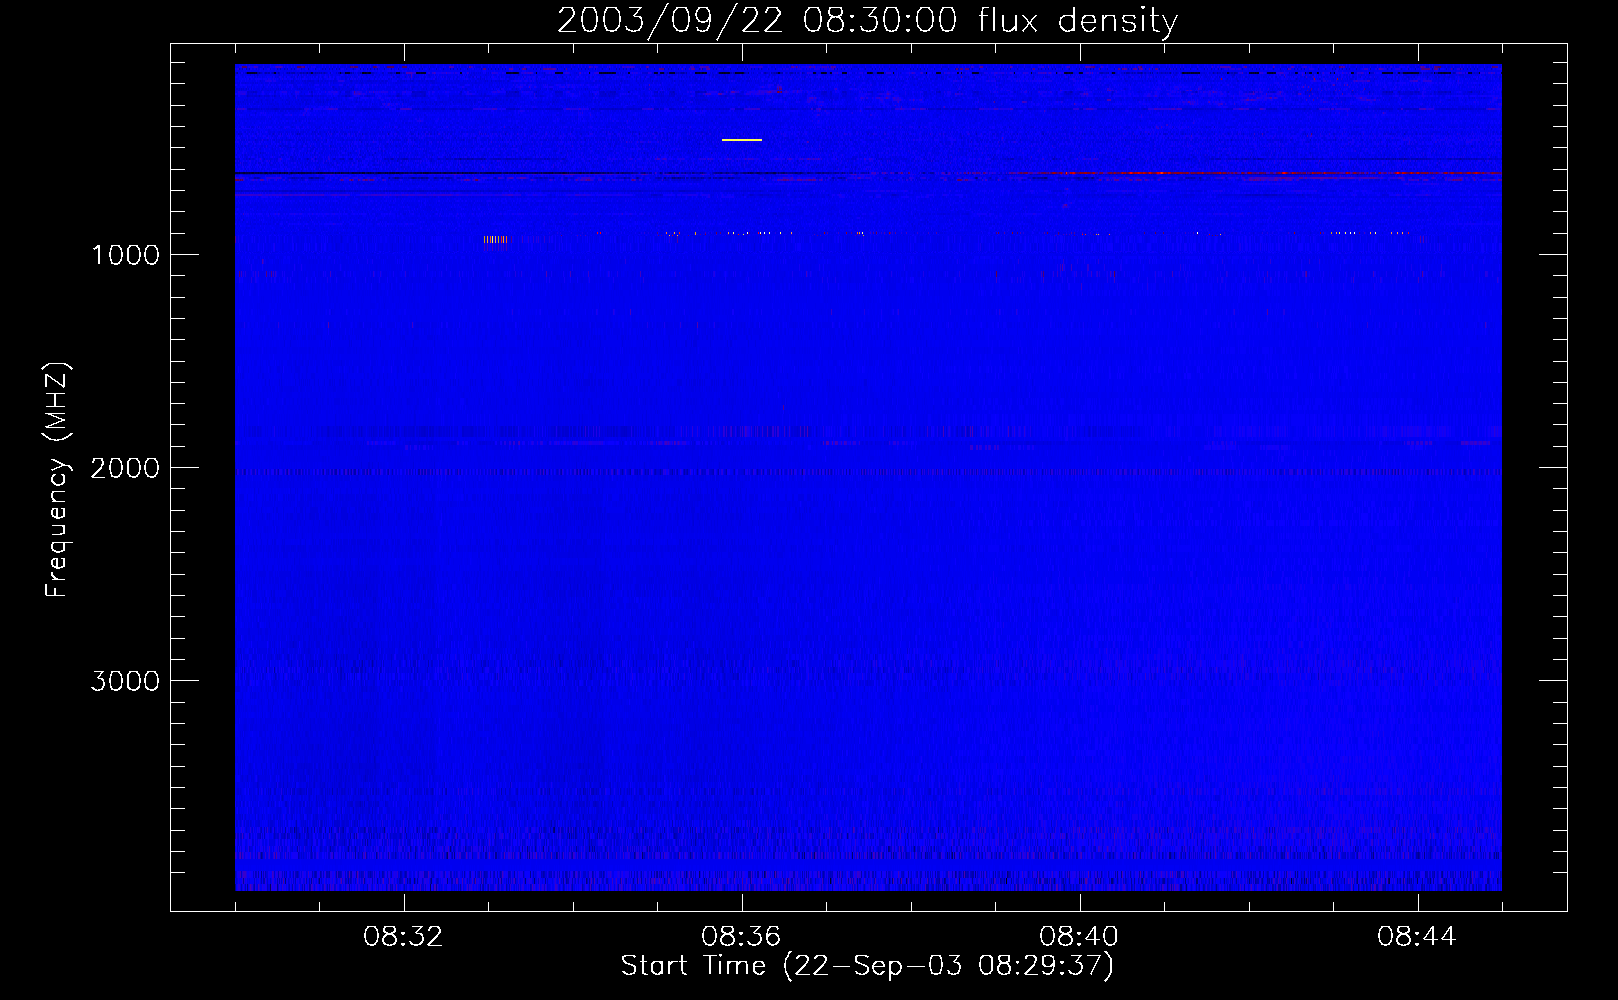
Task: Click the 1000 MHz axis tick label
Action: 125,255
